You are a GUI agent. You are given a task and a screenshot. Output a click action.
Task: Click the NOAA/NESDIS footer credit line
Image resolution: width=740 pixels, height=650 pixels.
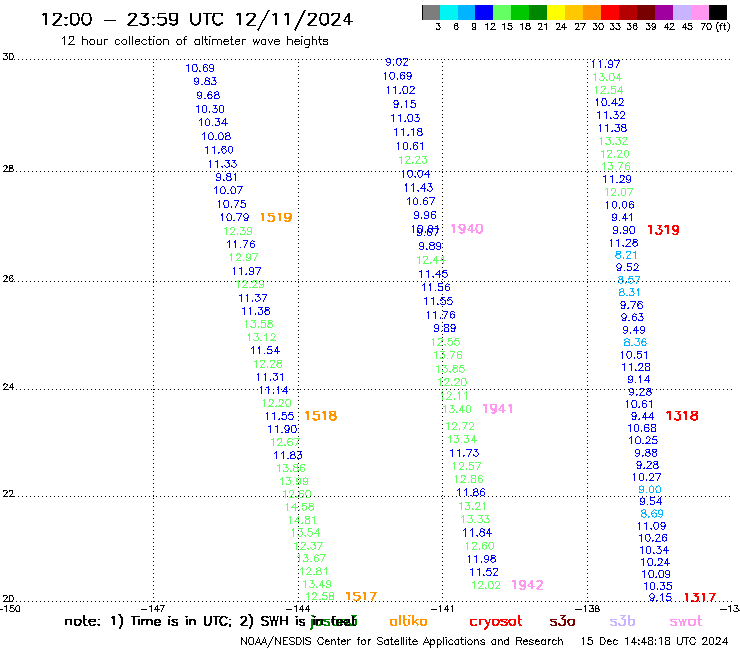click(402, 641)
